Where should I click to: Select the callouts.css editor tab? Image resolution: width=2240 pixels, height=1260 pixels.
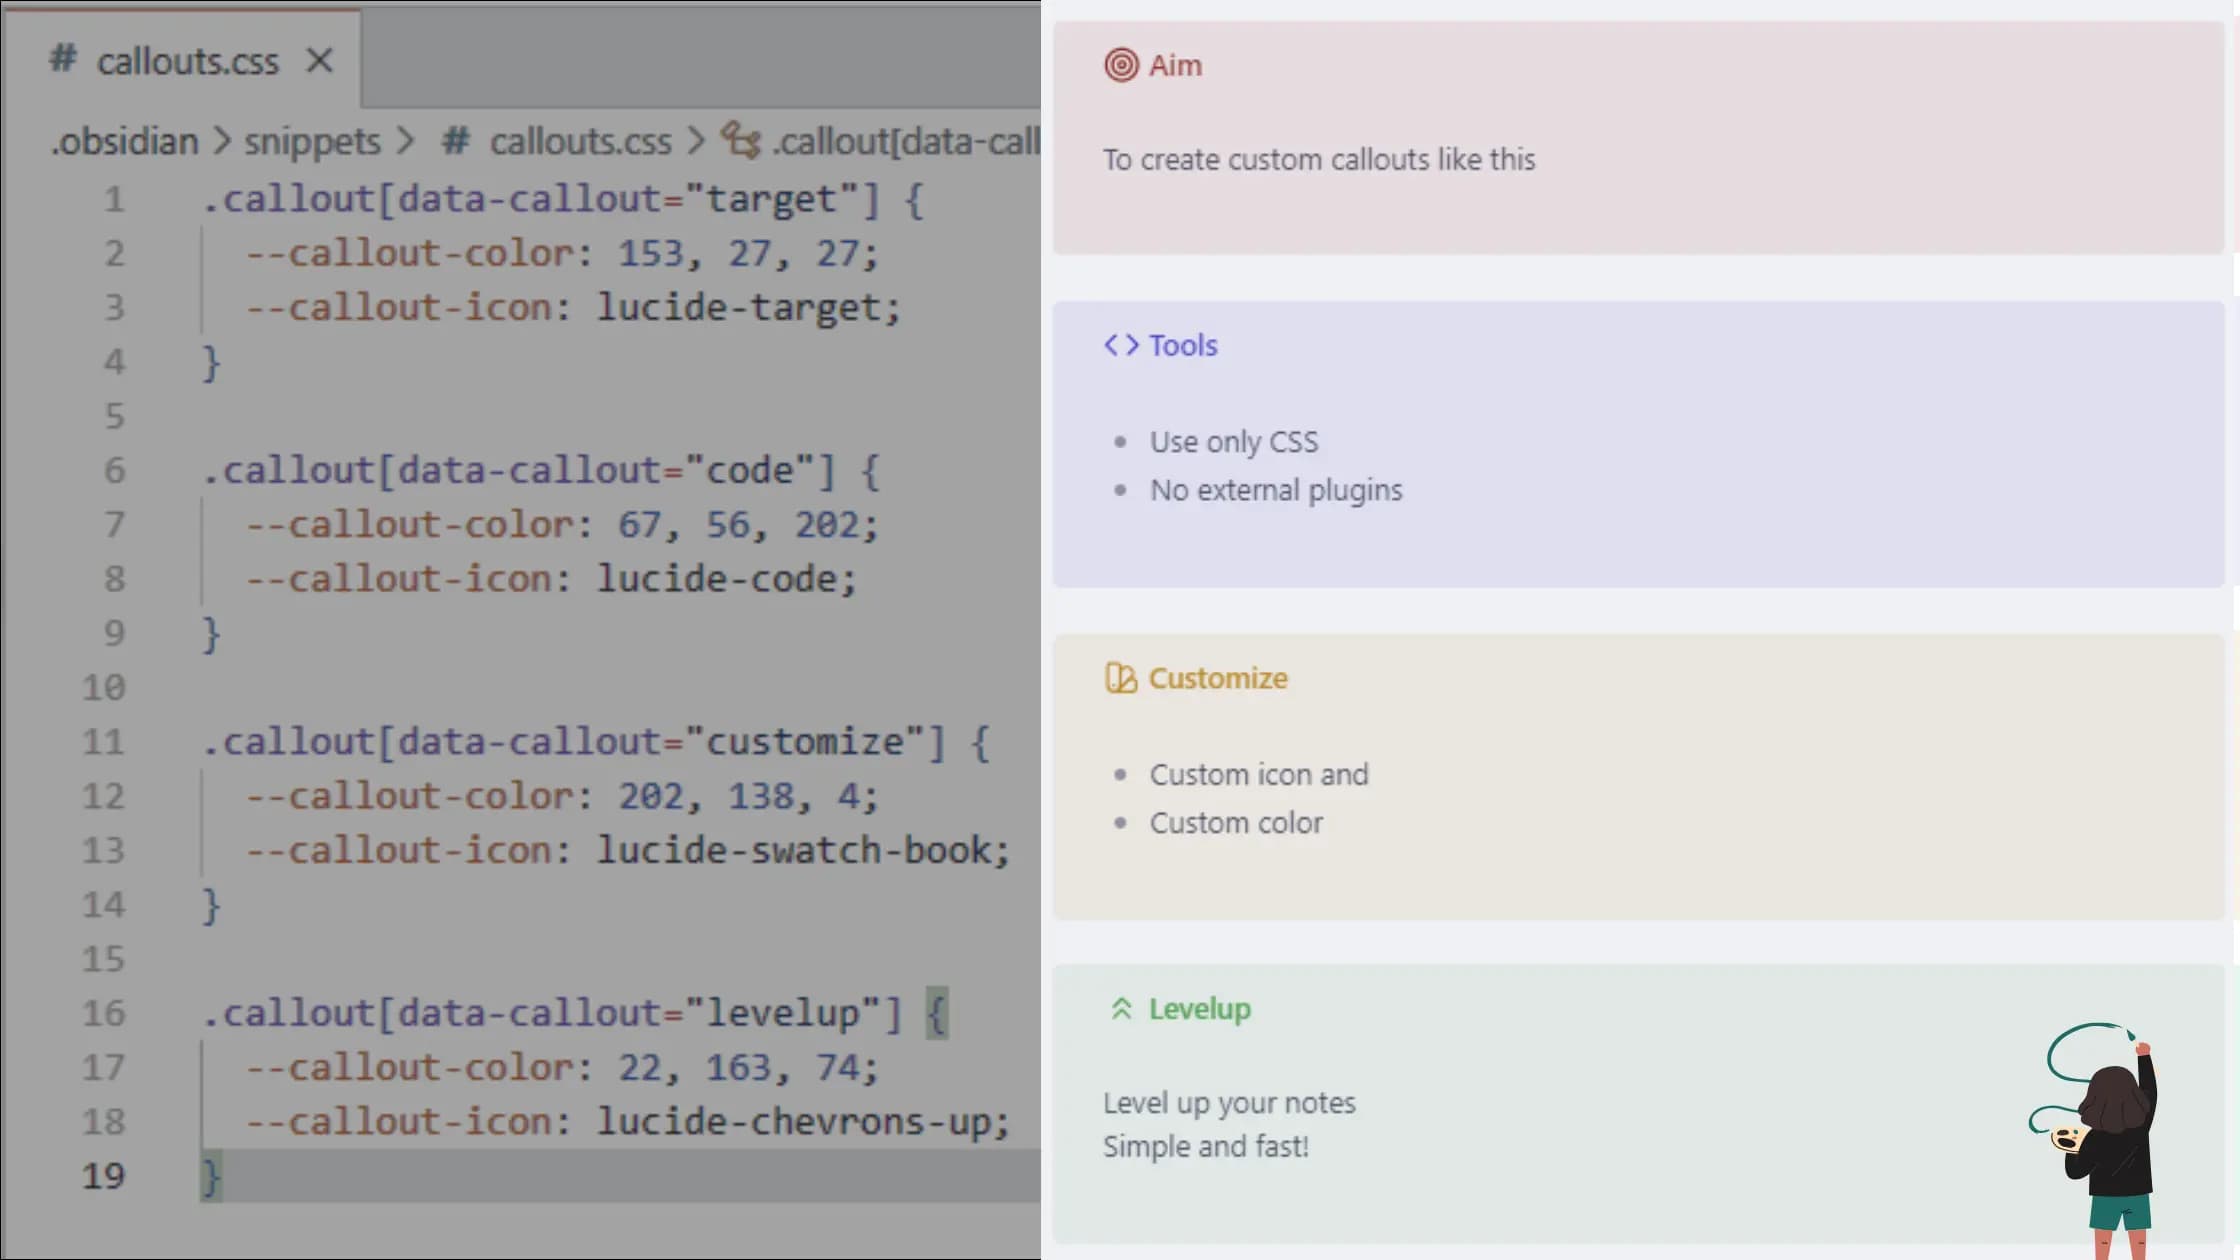coord(186,60)
